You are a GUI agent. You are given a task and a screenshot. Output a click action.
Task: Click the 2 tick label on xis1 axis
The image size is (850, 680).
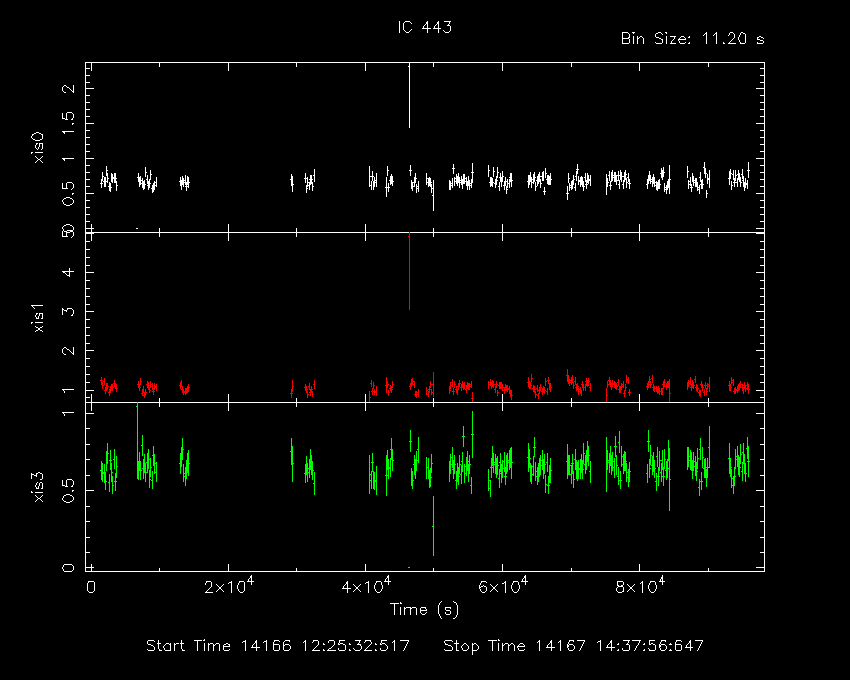click(x=69, y=350)
